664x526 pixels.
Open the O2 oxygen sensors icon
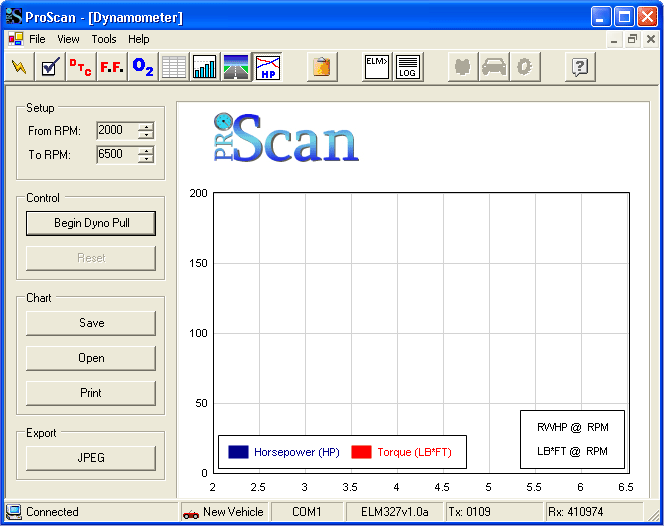(143, 67)
